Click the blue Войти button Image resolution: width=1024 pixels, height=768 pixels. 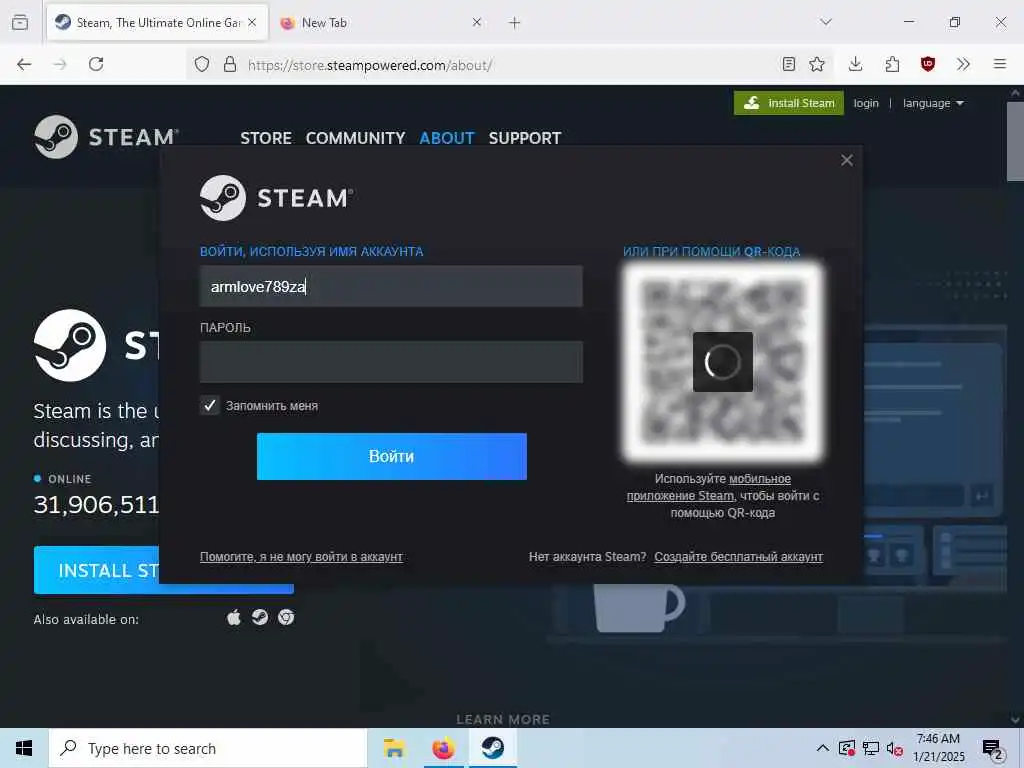click(392, 456)
